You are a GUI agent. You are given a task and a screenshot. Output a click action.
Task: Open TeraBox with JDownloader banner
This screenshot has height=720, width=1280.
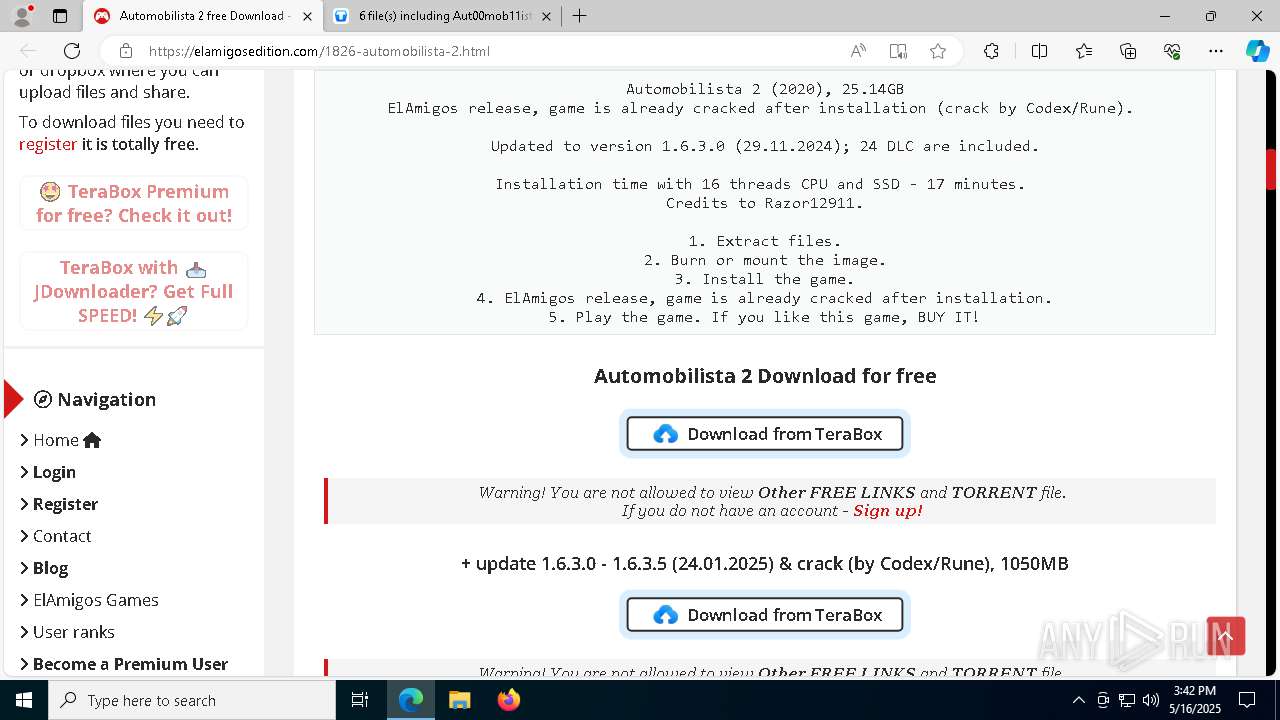134,291
